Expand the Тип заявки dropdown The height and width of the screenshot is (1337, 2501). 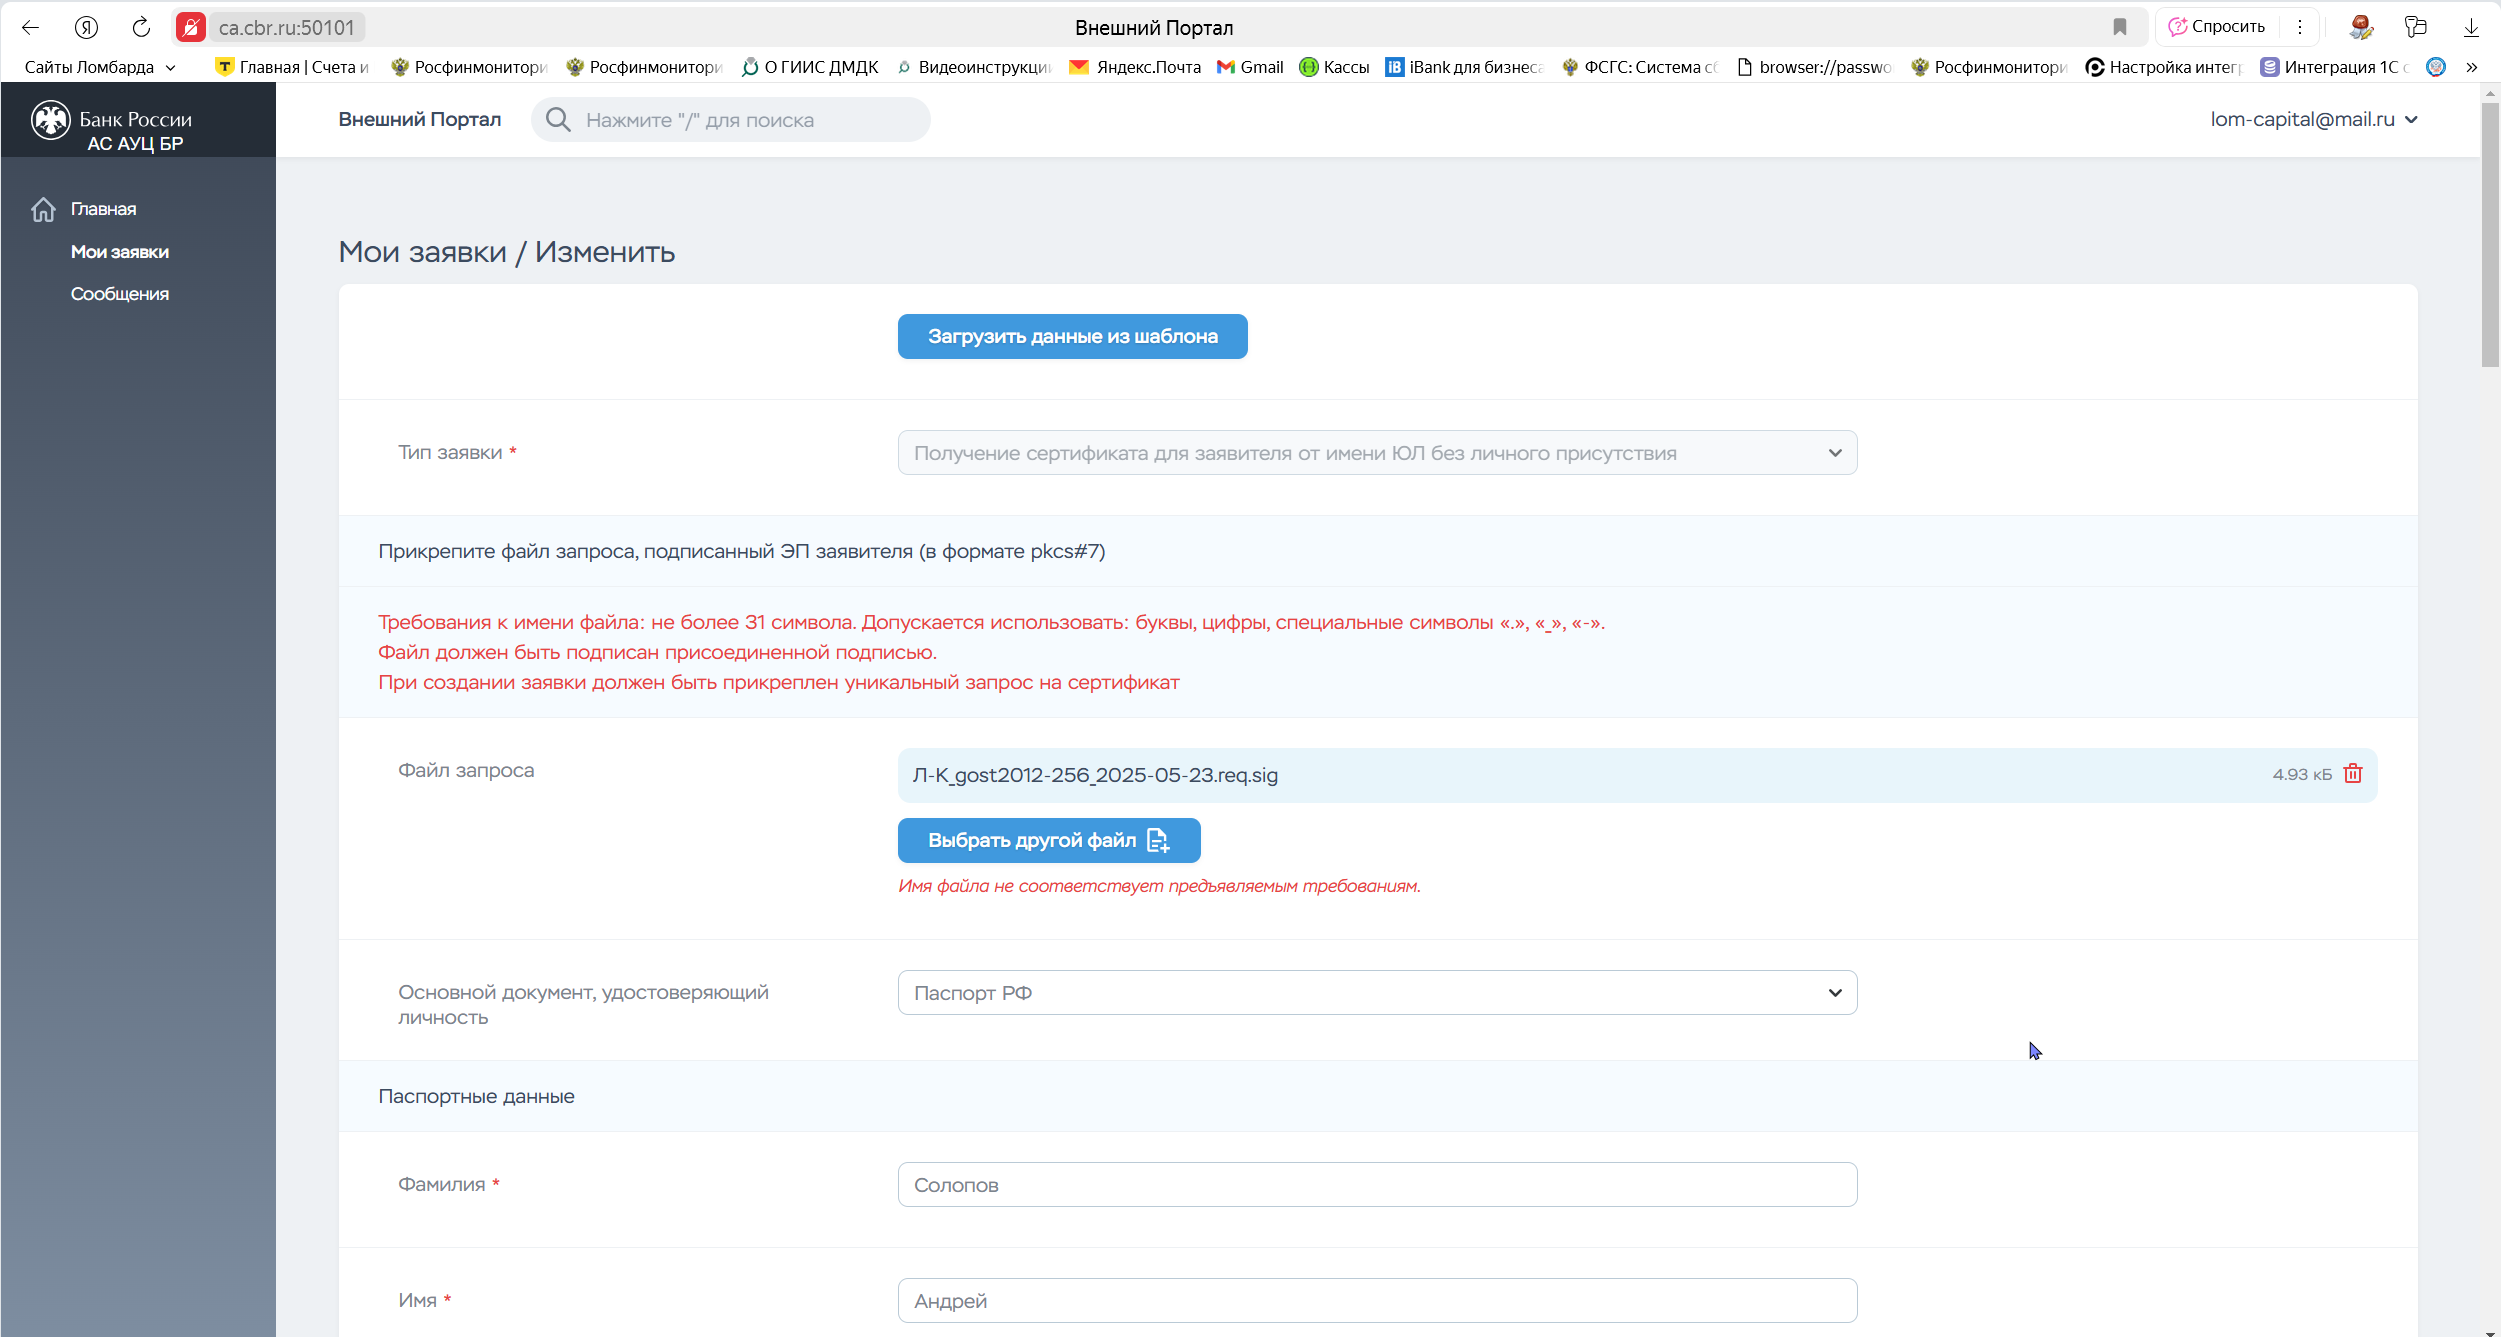[1377, 453]
